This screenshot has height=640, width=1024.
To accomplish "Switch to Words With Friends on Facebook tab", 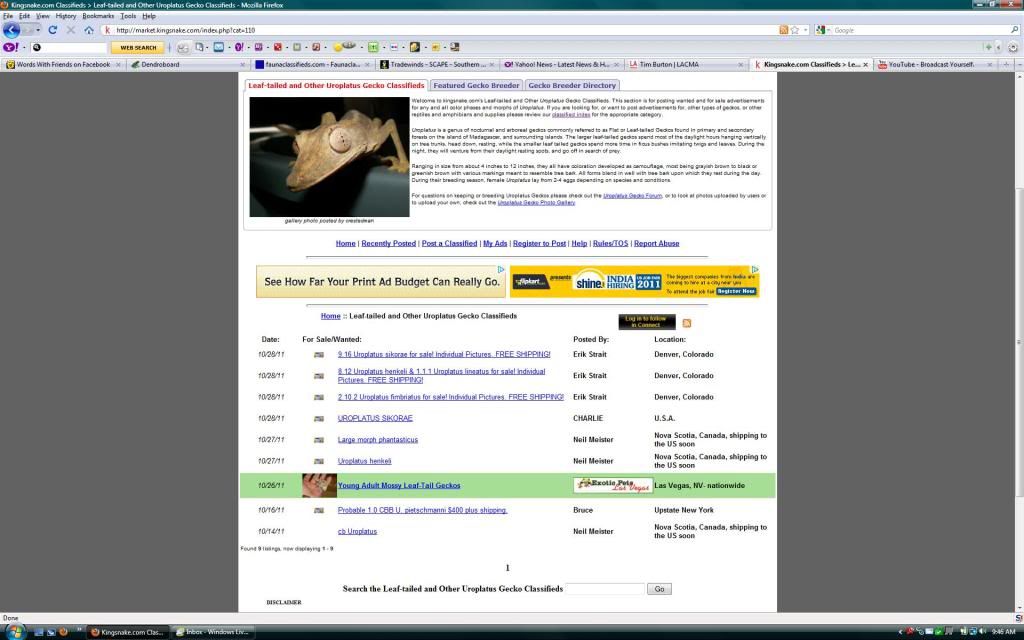I will tap(63, 65).
